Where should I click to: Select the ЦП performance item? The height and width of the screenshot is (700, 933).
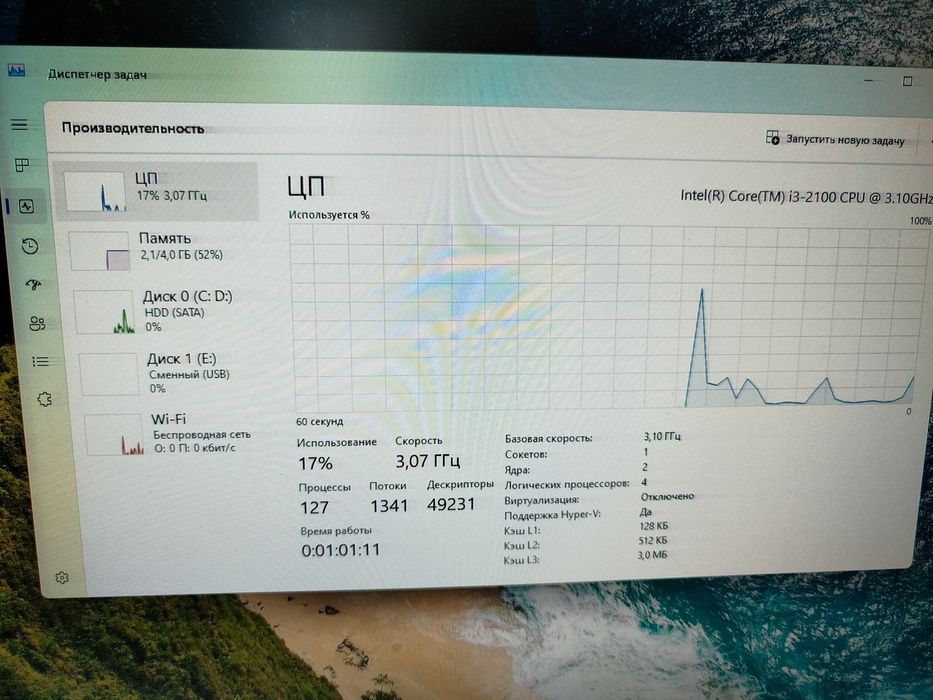(x=156, y=191)
